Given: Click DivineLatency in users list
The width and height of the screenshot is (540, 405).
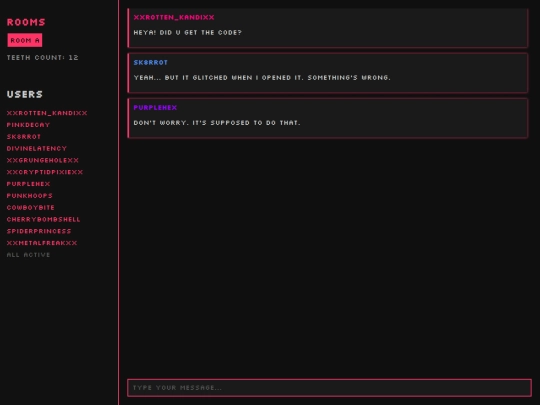Looking at the screenshot, I should coord(37,148).
